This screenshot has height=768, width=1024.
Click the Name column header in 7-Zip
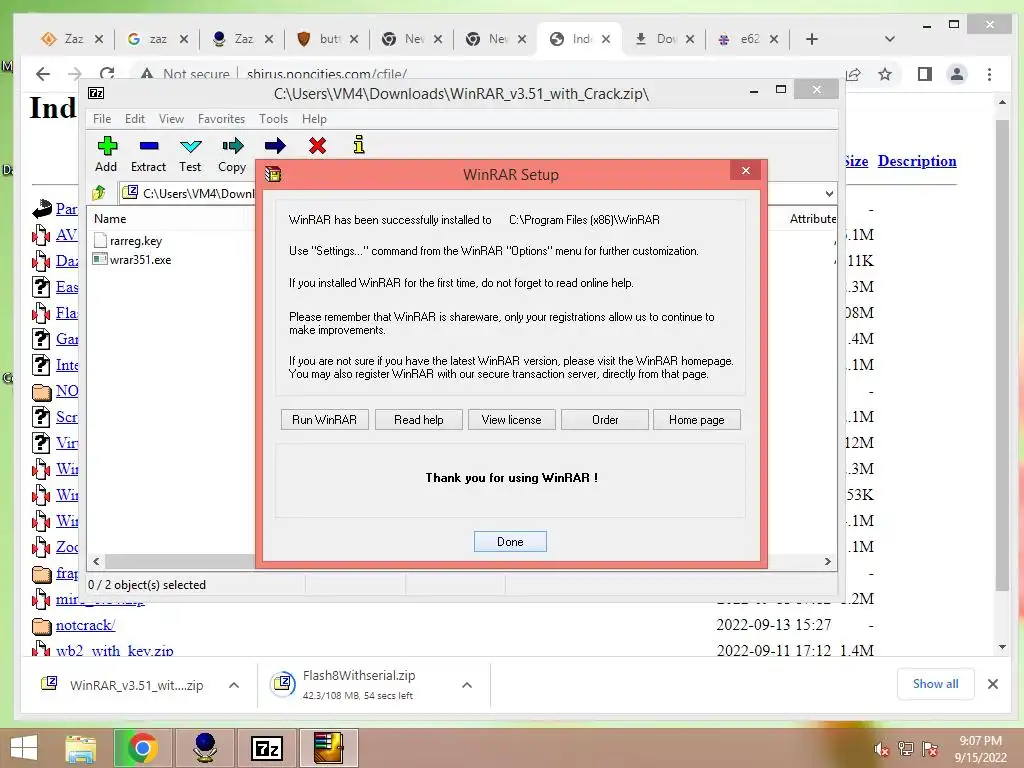[110, 219]
